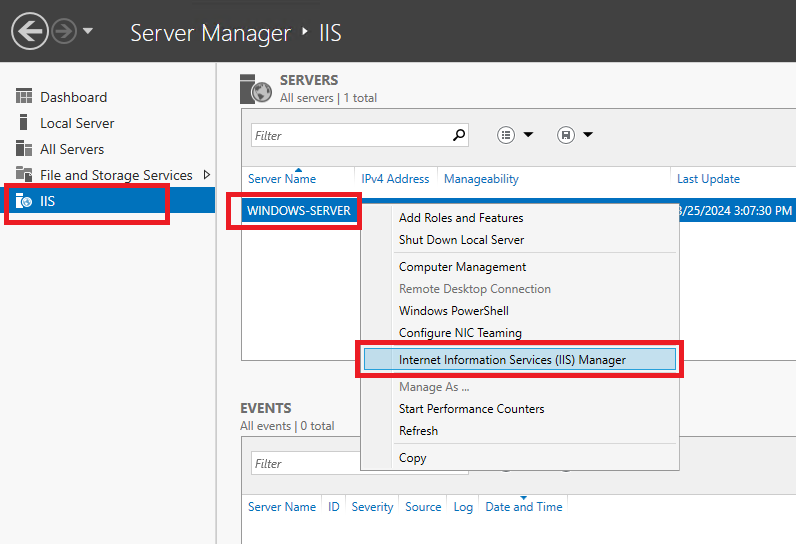Open the list options dropdown arrow
This screenshot has width=796, height=544.
pyautogui.click(x=528, y=134)
